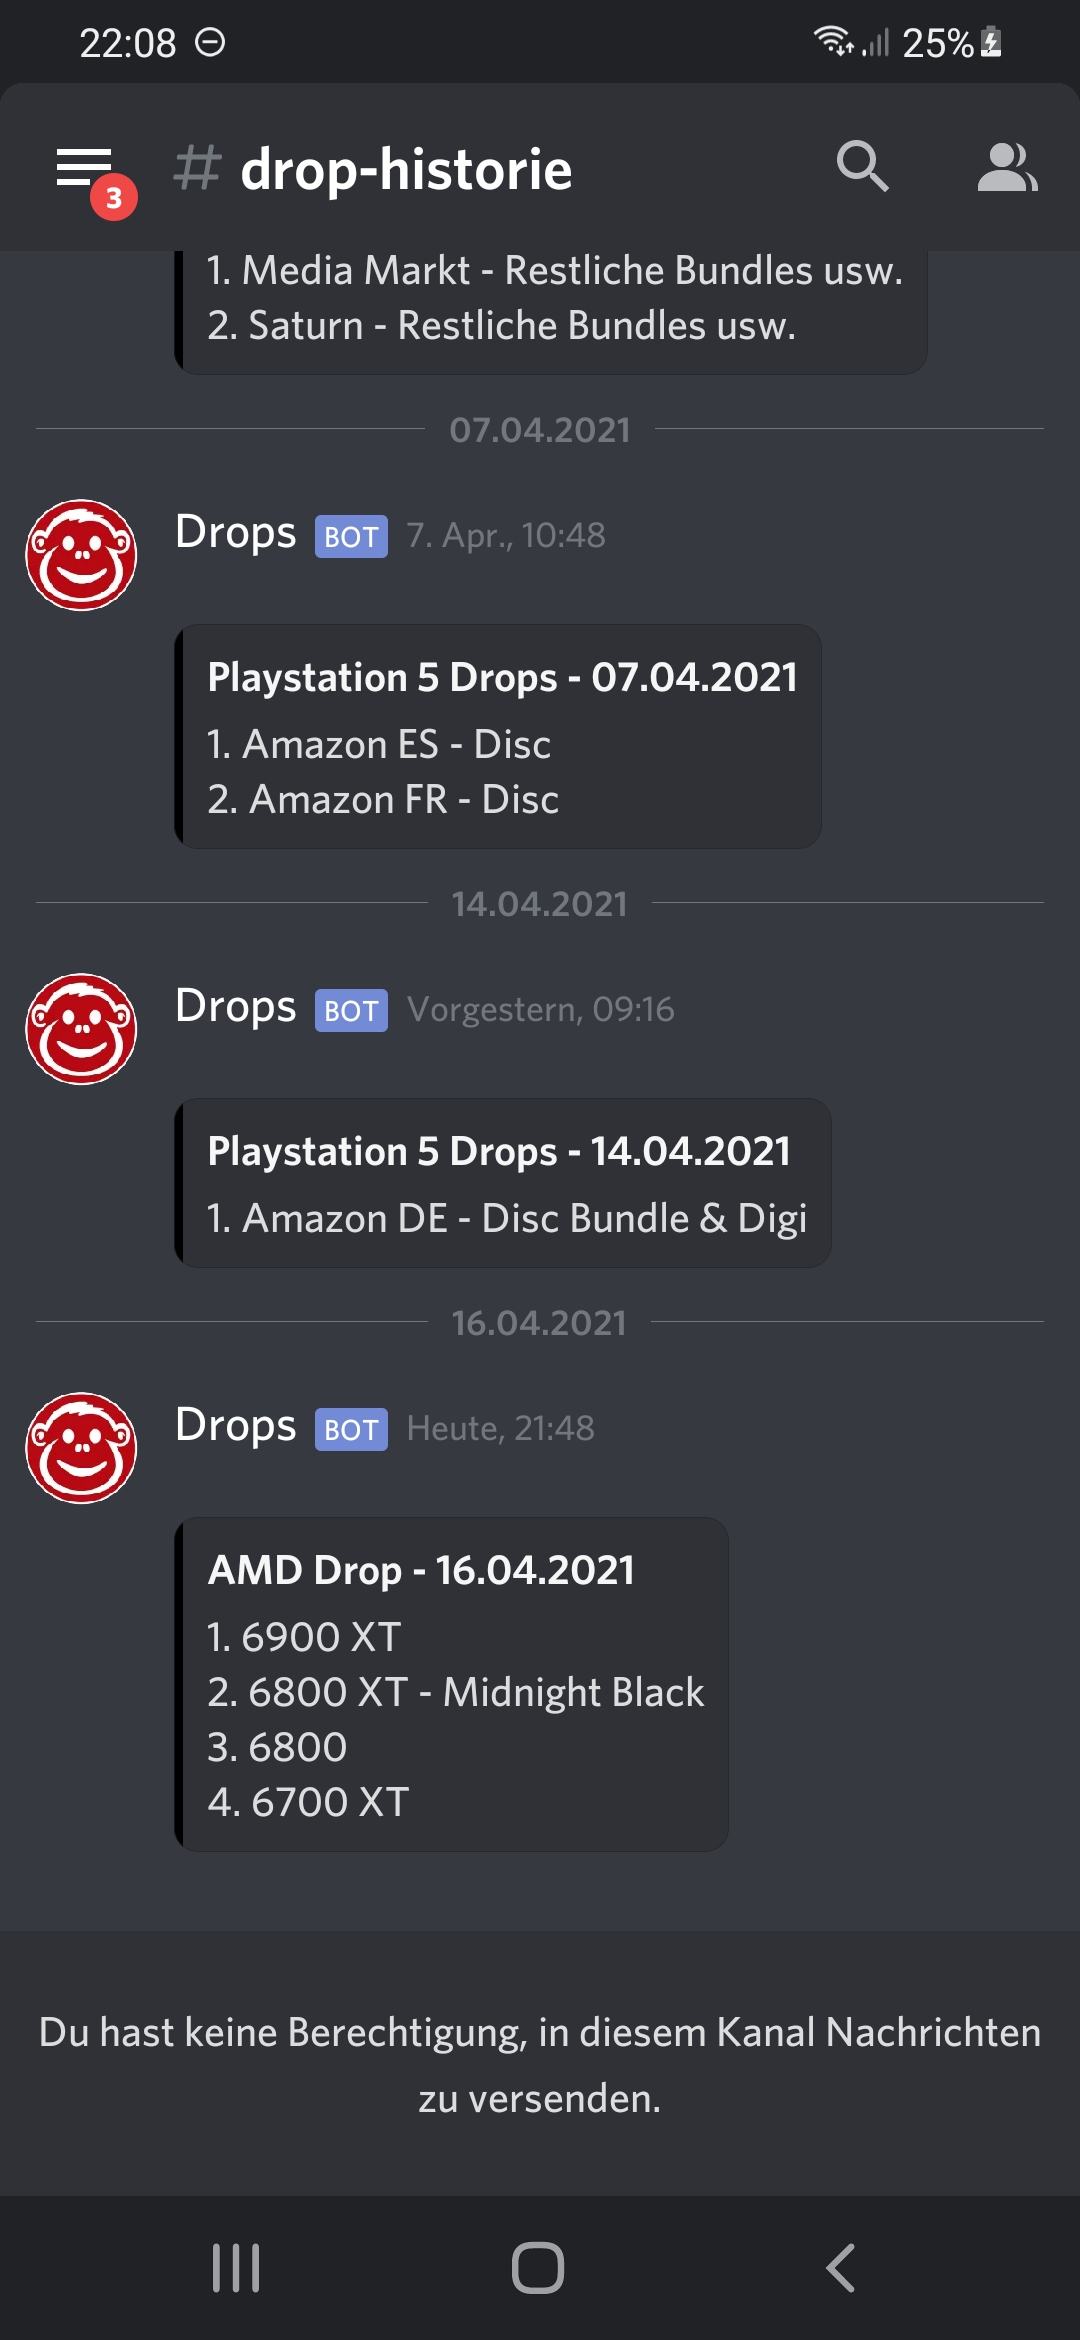Tap the BOT tag on the 7. Apr. message
The width and height of the screenshot is (1080, 2340).
pos(351,537)
